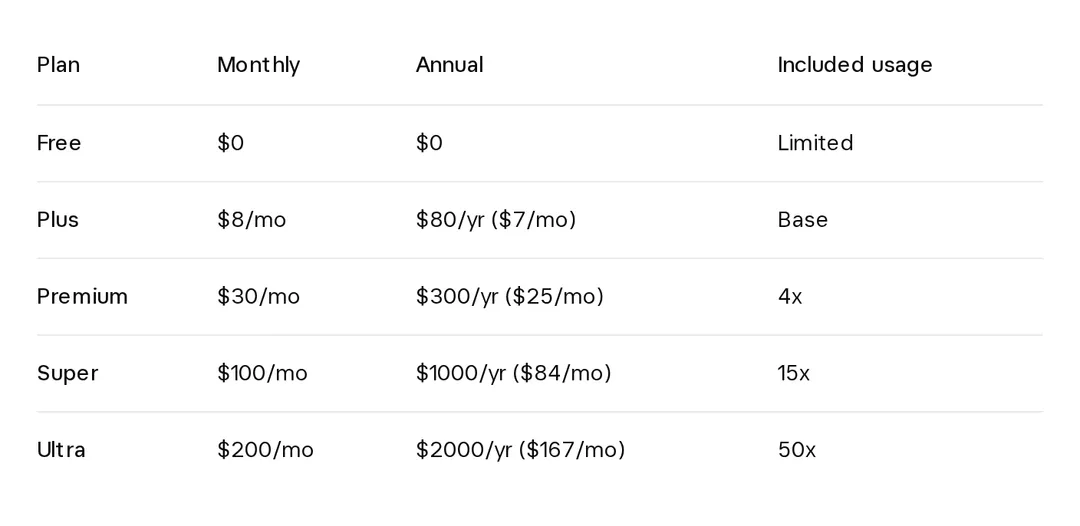Click the Super plan name

pyautogui.click(x=68, y=373)
